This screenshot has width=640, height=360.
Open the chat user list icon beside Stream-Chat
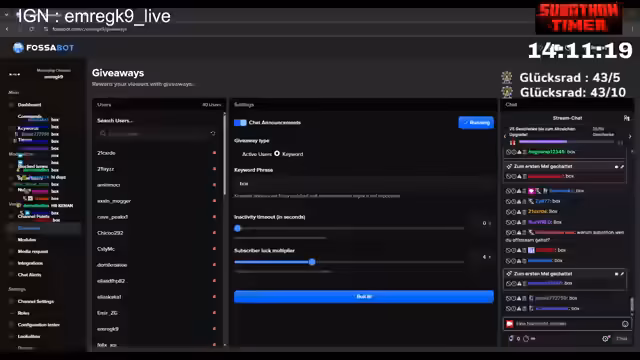(x=627, y=118)
